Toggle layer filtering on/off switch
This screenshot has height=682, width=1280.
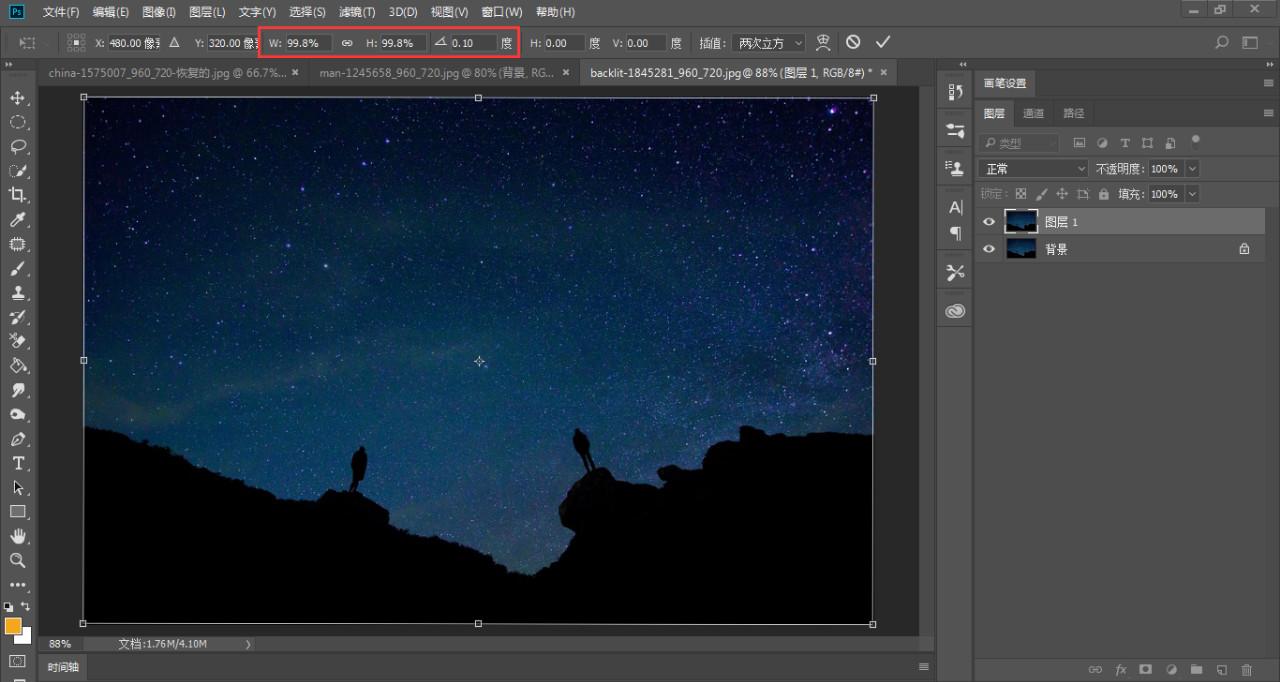tap(1195, 142)
